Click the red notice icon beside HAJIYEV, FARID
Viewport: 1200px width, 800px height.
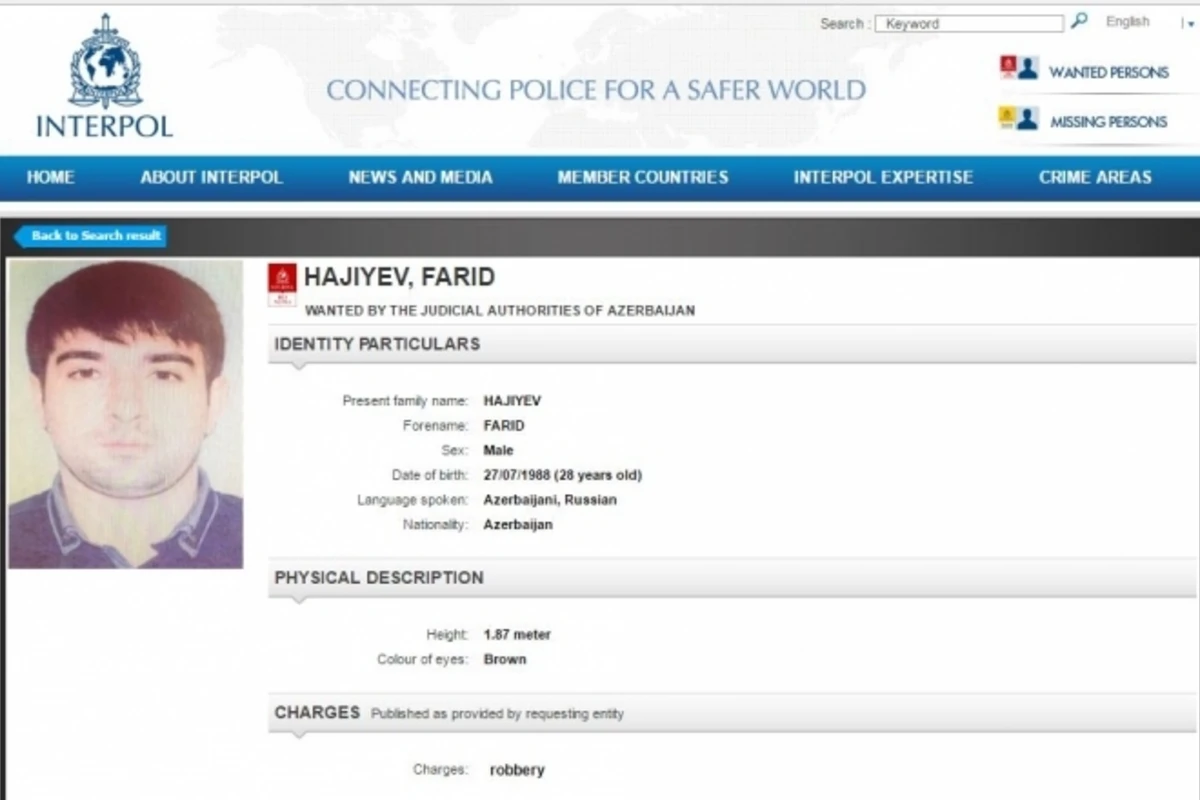[x=282, y=285]
